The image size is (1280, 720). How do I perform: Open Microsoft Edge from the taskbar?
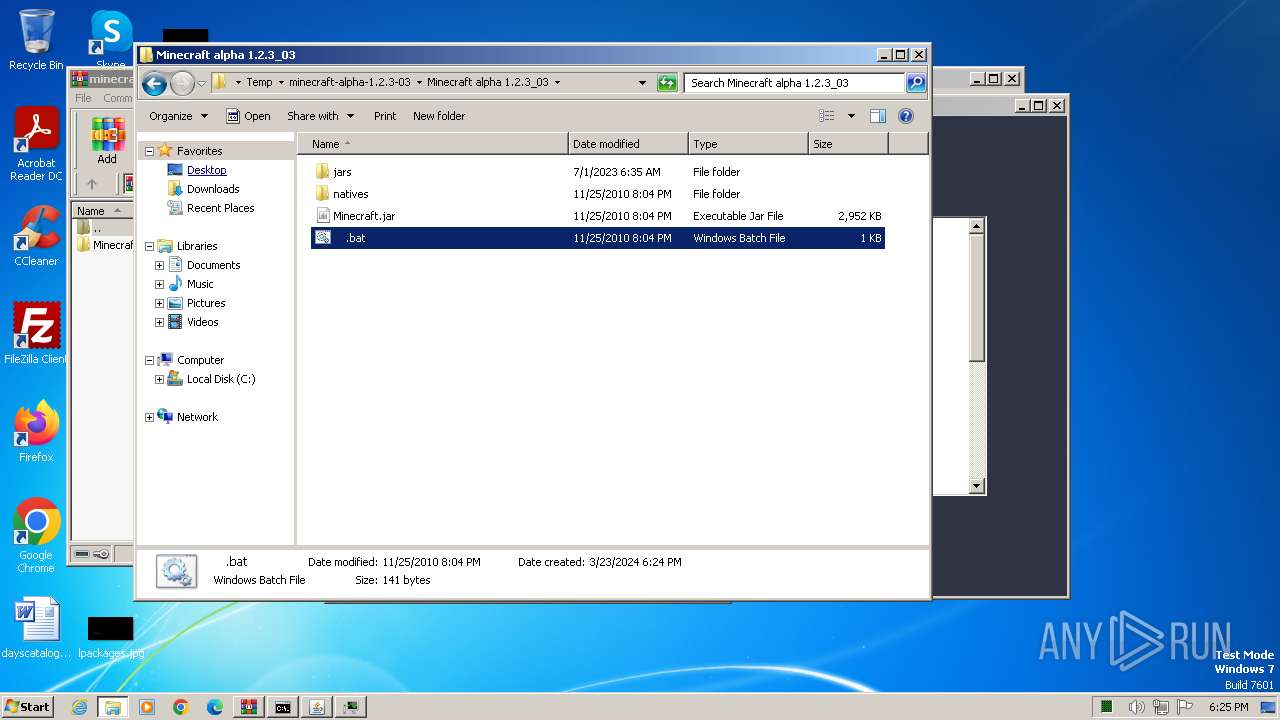point(215,707)
